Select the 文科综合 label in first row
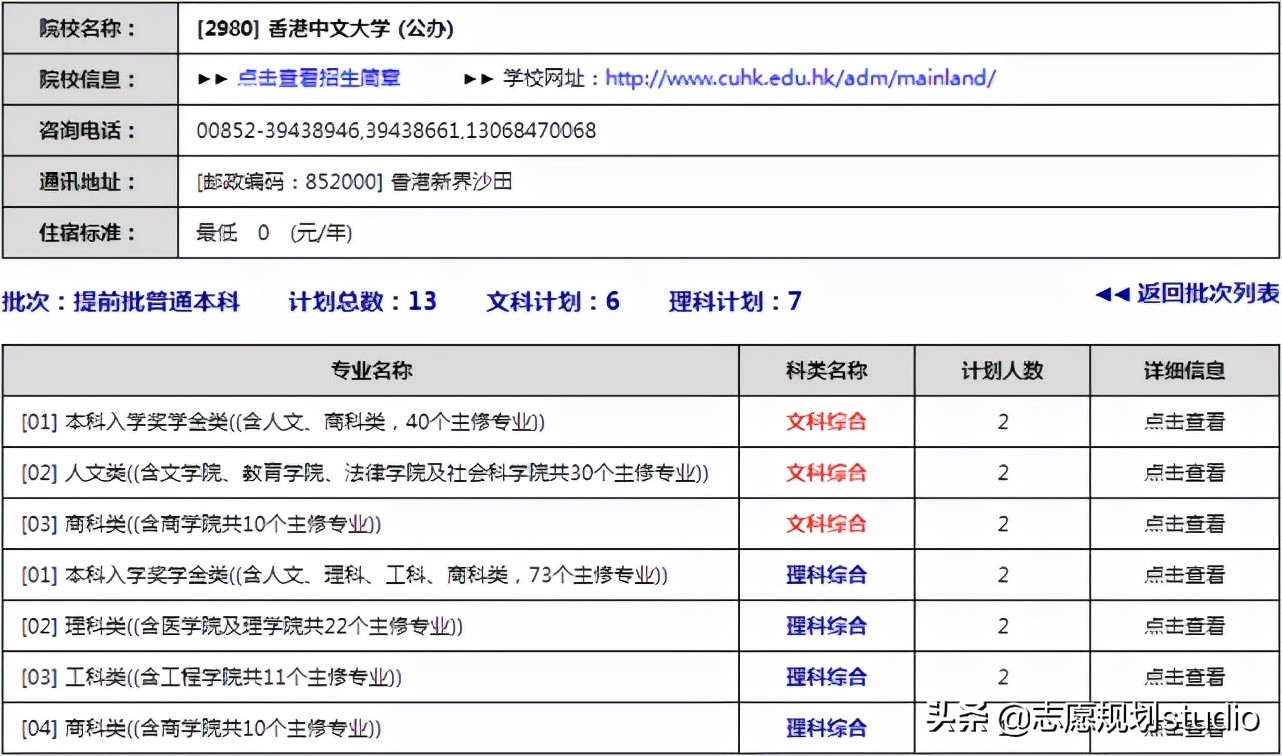1282x756 pixels. [x=825, y=422]
